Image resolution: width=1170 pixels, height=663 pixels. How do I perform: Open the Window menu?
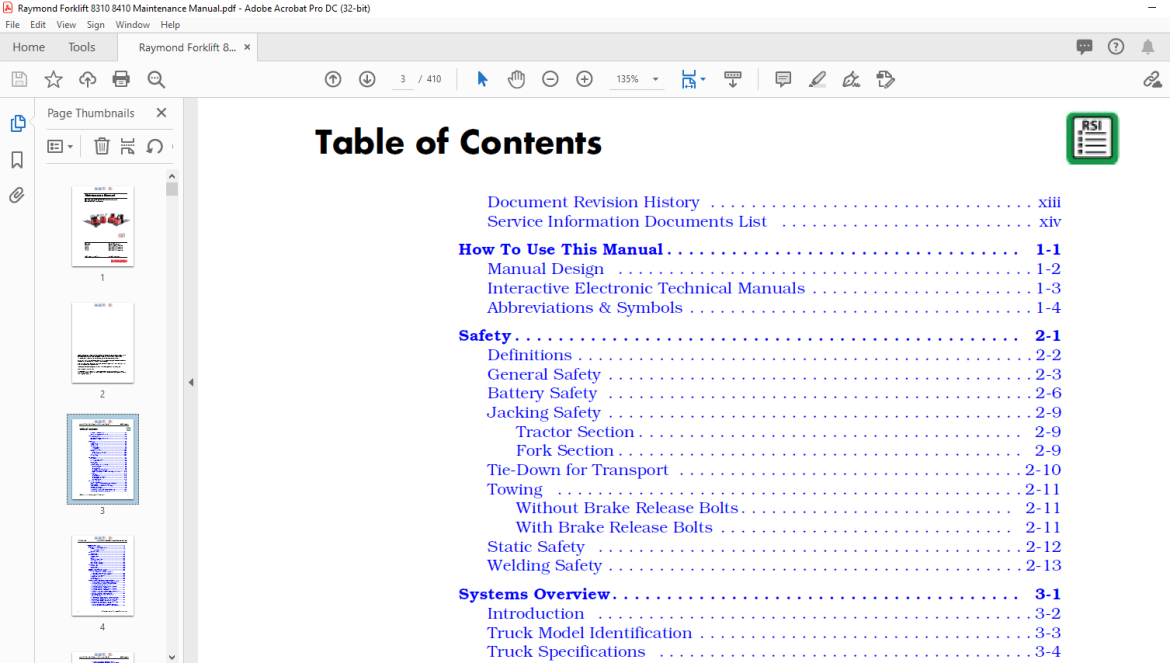click(x=132, y=25)
